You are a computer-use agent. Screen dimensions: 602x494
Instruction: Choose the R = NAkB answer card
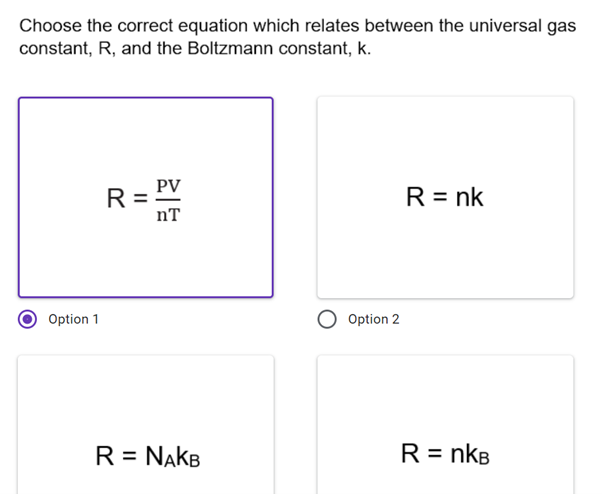[x=146, y=425]
